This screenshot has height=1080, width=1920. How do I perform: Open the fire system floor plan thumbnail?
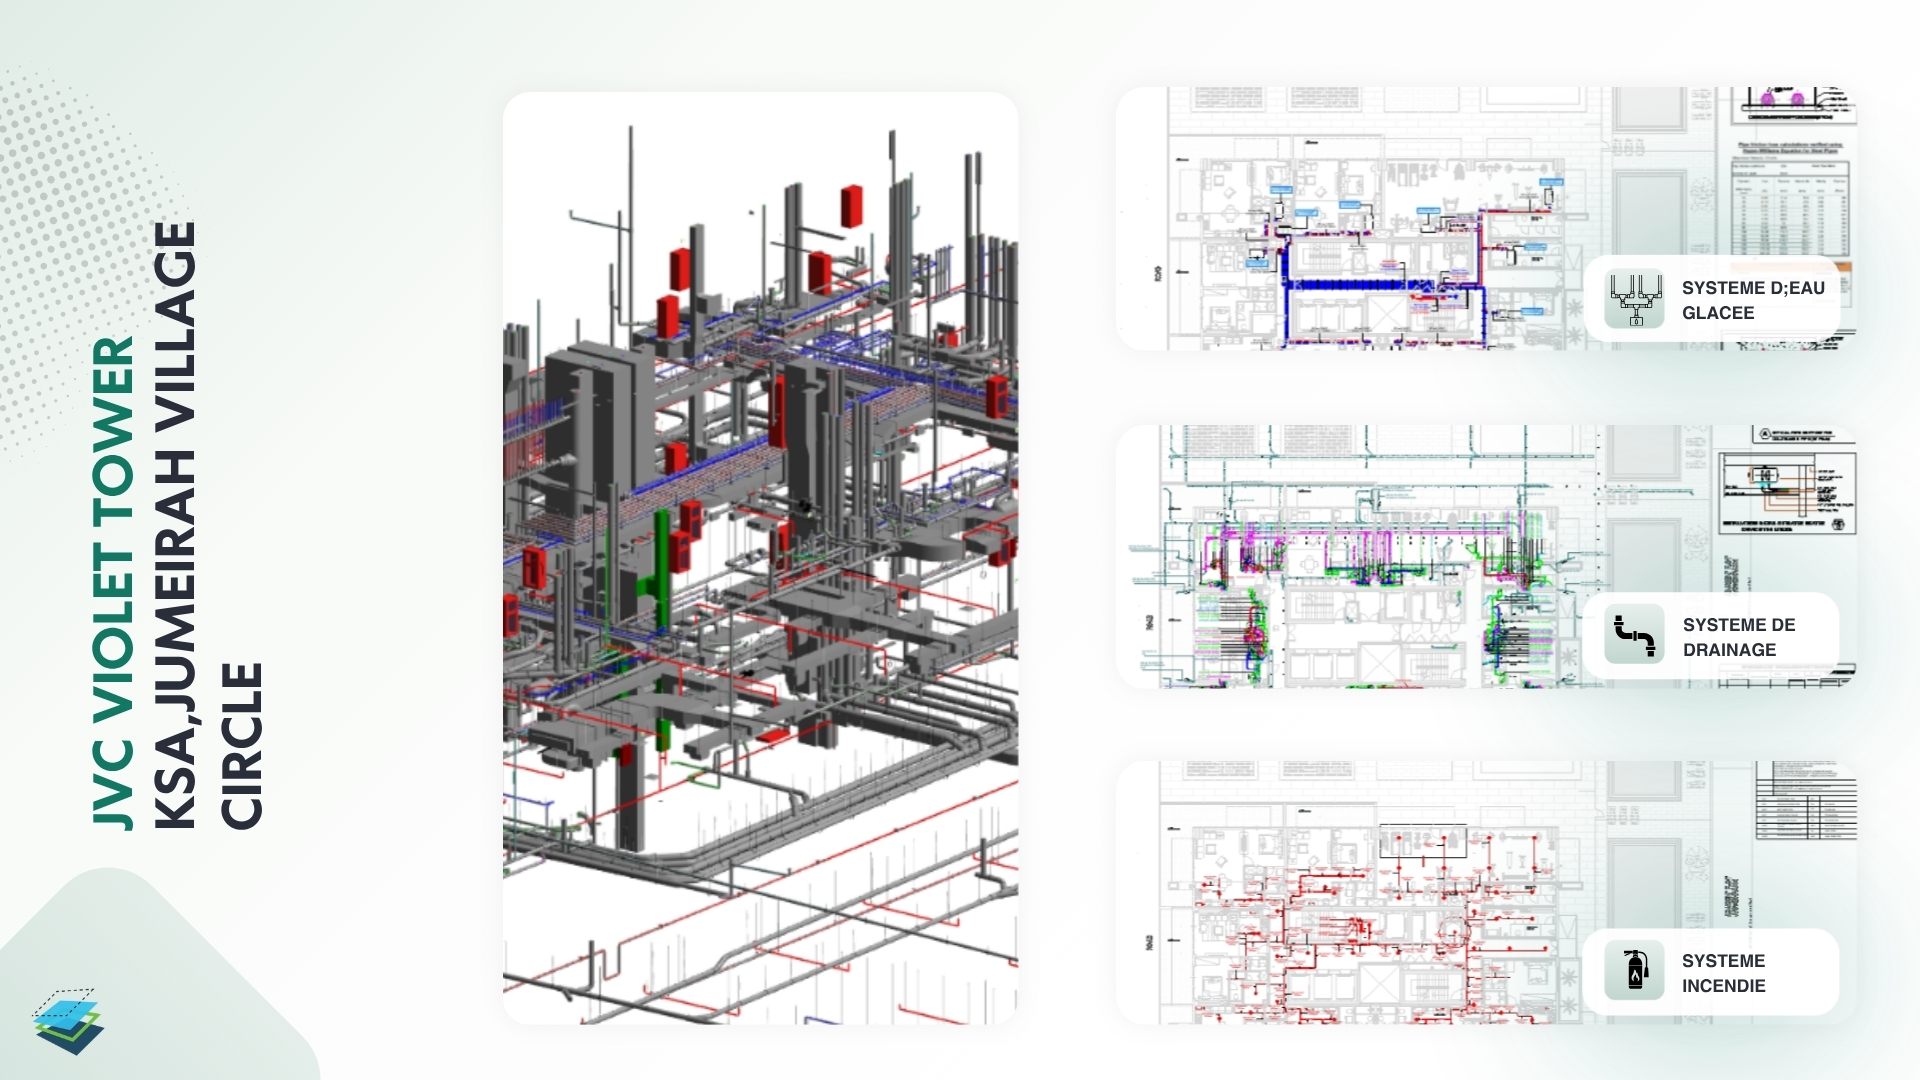click(x=1486, y=892)
